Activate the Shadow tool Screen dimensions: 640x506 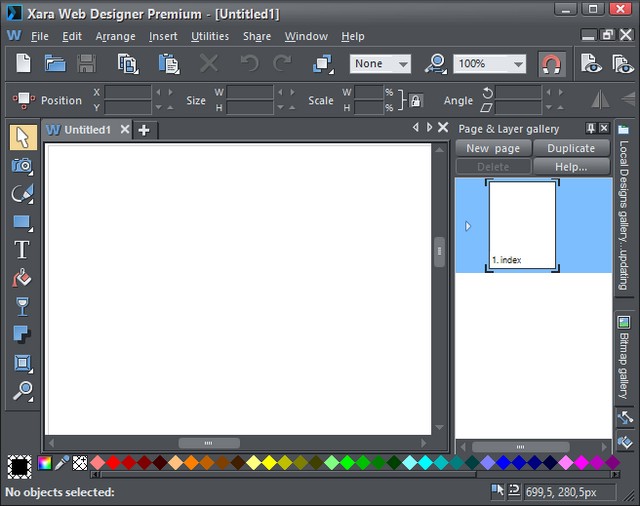[22, 334]
